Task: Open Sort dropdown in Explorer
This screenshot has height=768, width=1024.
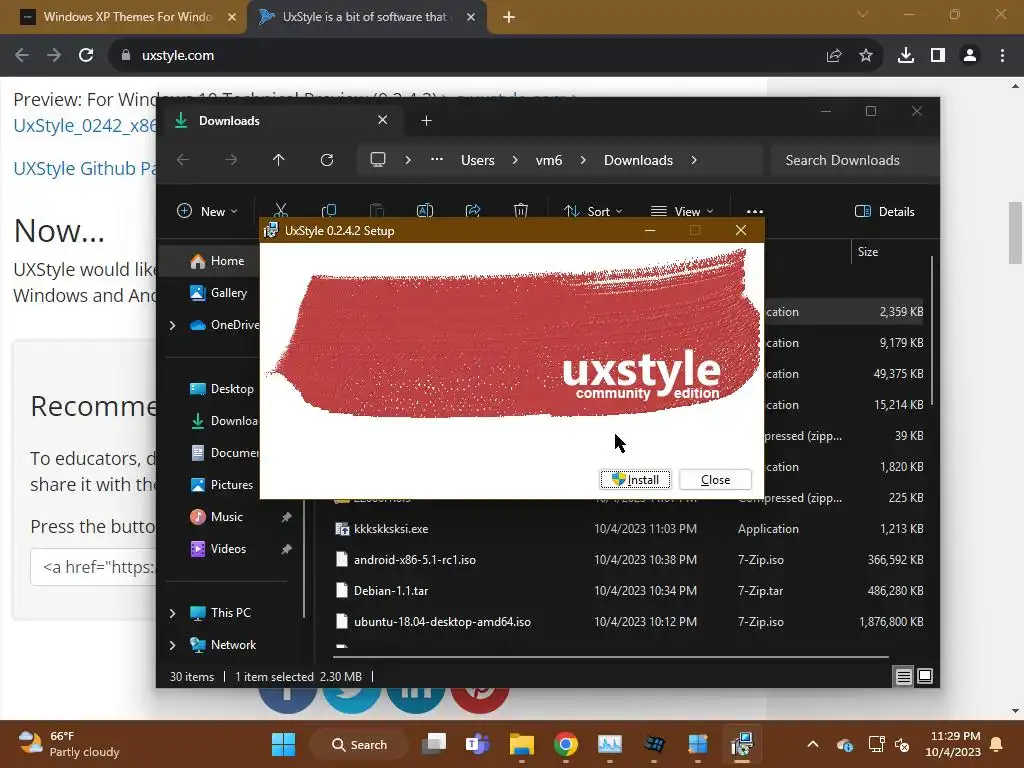Action: 593,211
